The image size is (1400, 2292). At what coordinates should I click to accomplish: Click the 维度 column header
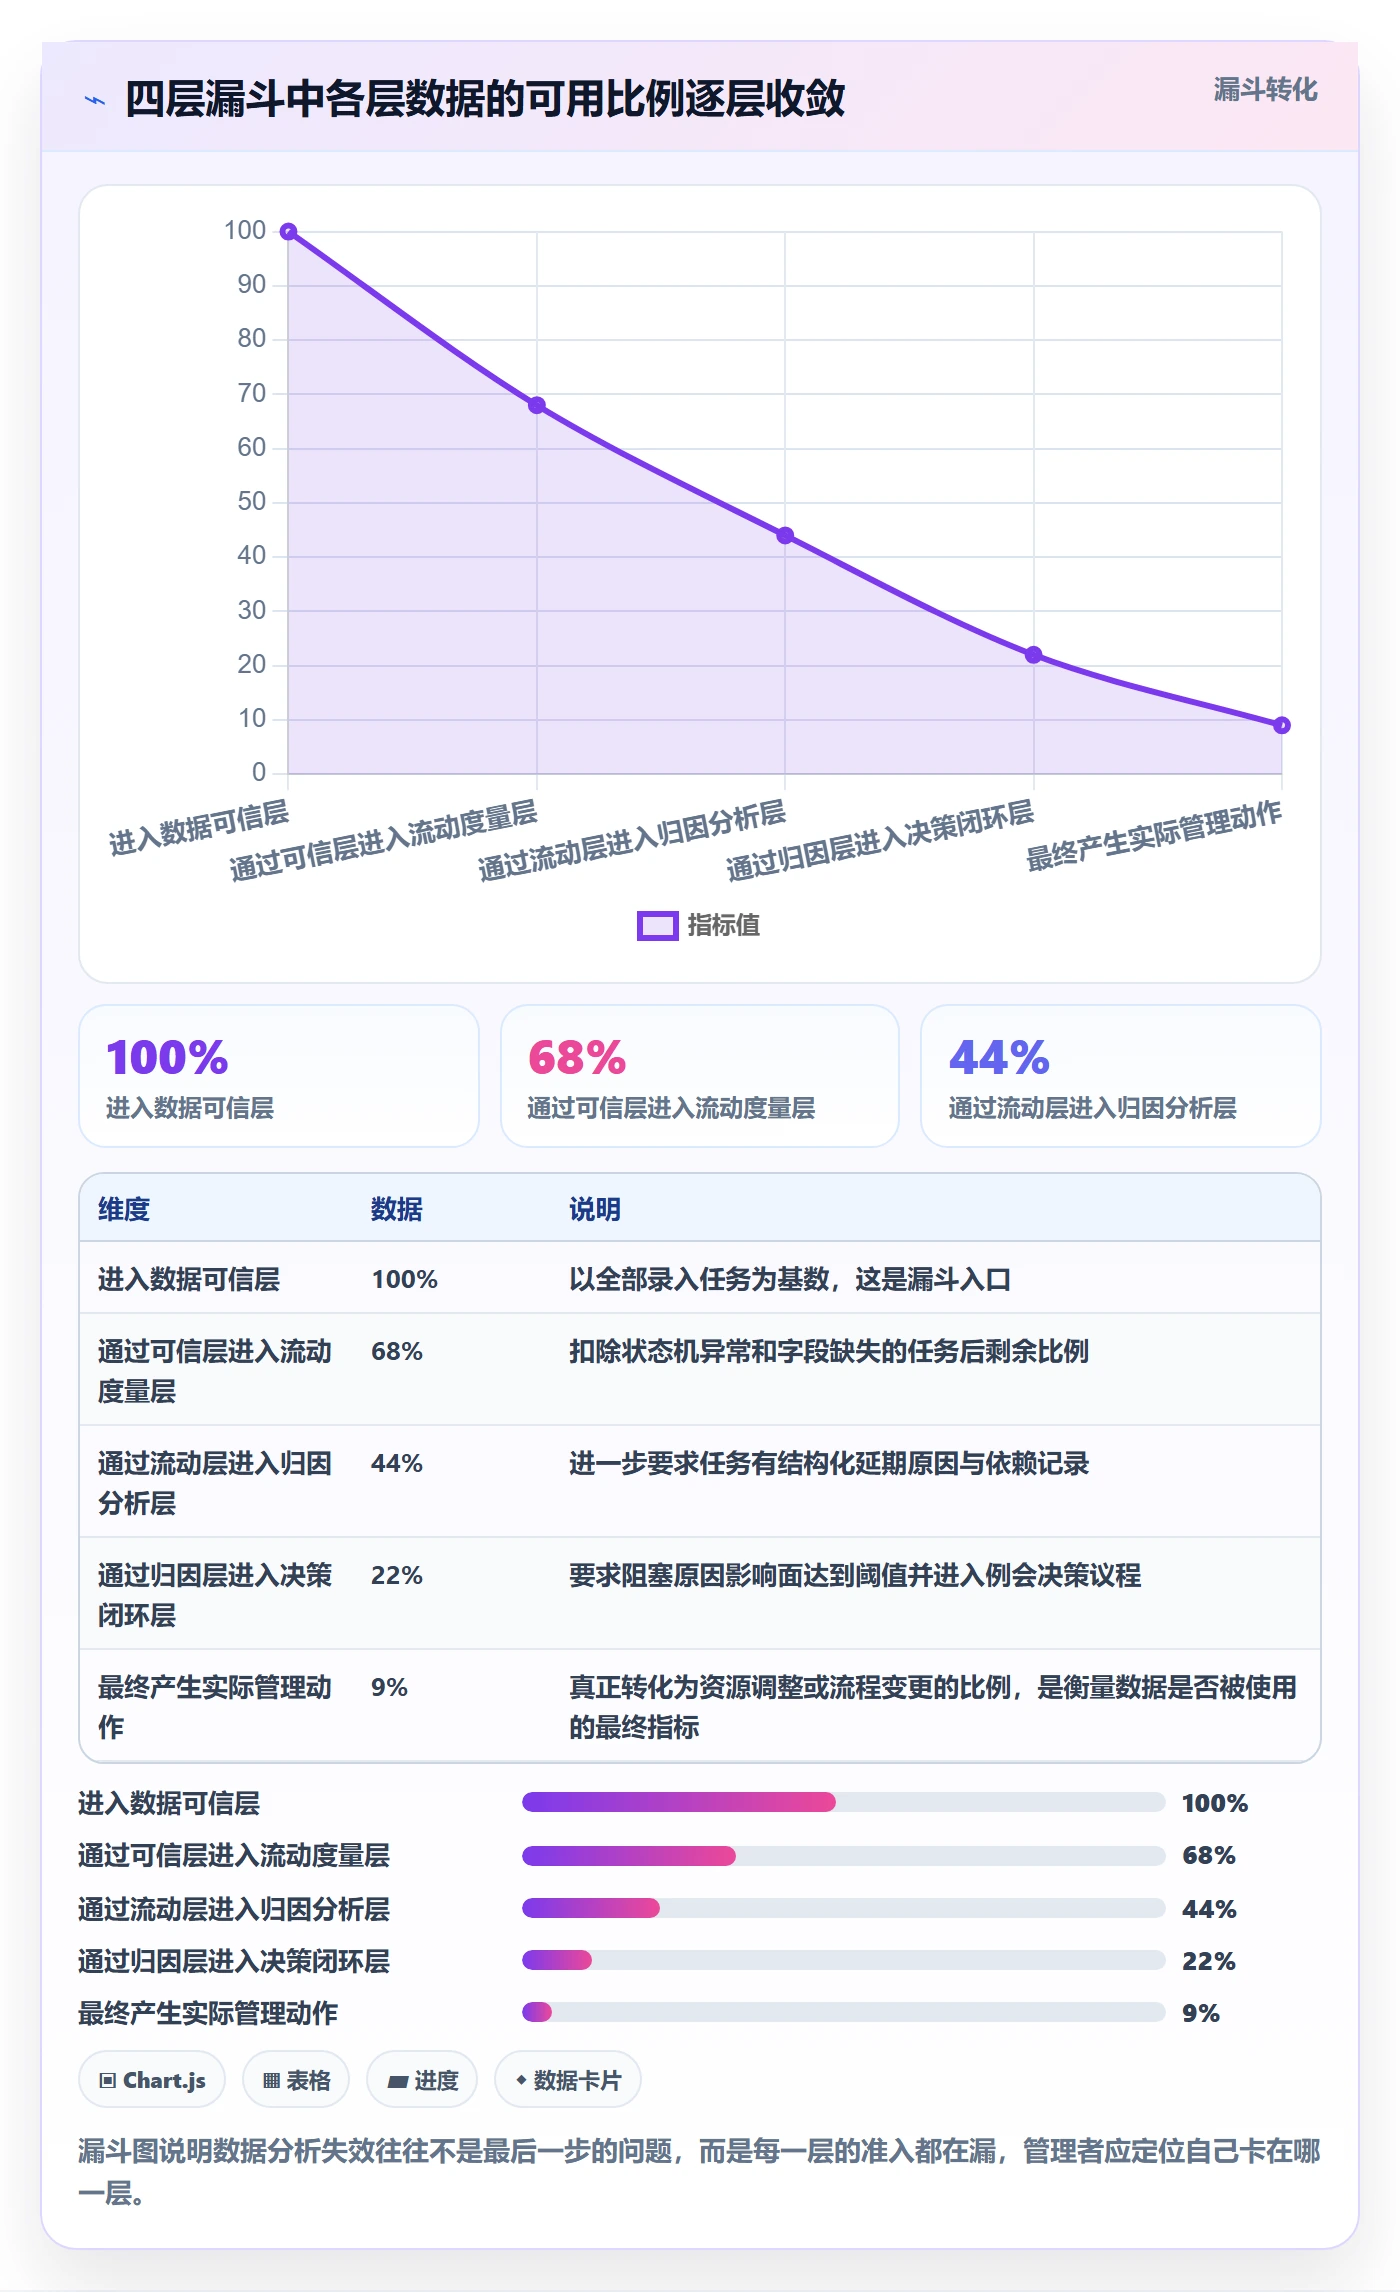click(x=124, y=1209)
